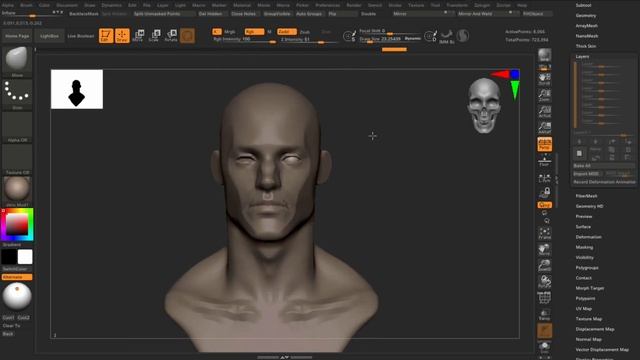640x360 pixels.
Task: Pick a color in the color picker
Action: (17, 224)
